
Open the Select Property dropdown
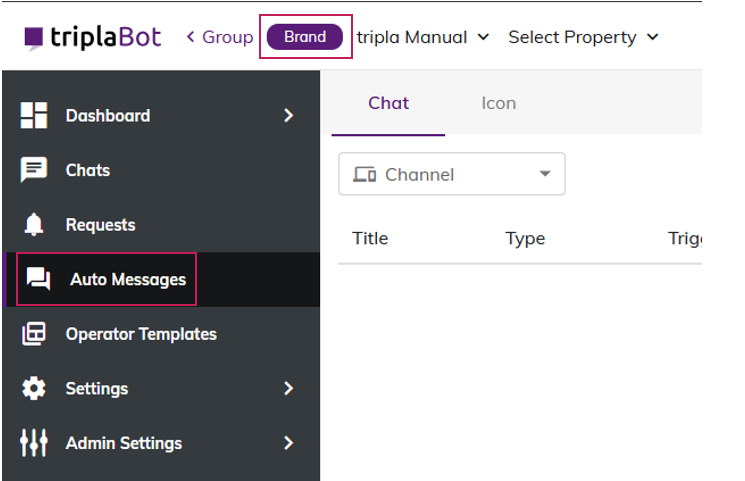[x=583, y=37]
